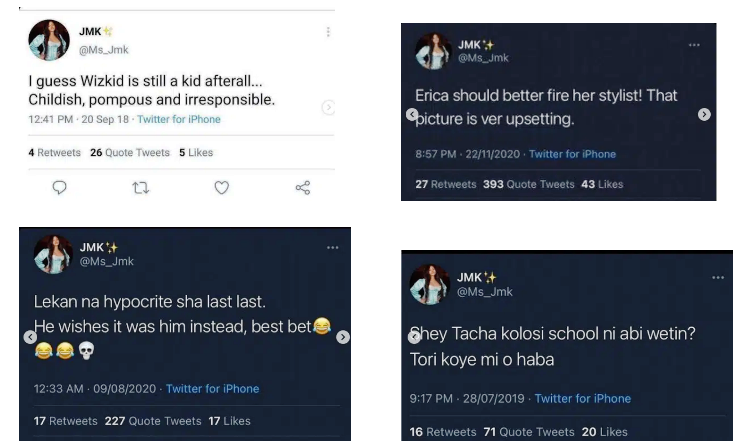
Task: Click the left arrow on the Lekan tweet
Action: pos(30,337)
